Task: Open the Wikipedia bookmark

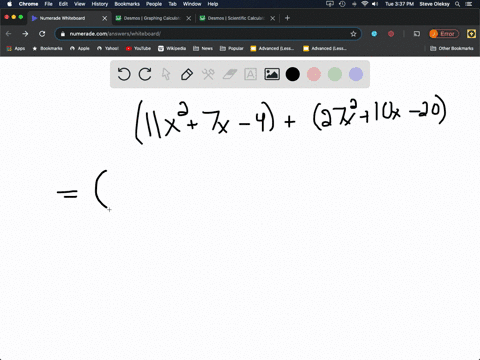Action: tap(172, 48)
